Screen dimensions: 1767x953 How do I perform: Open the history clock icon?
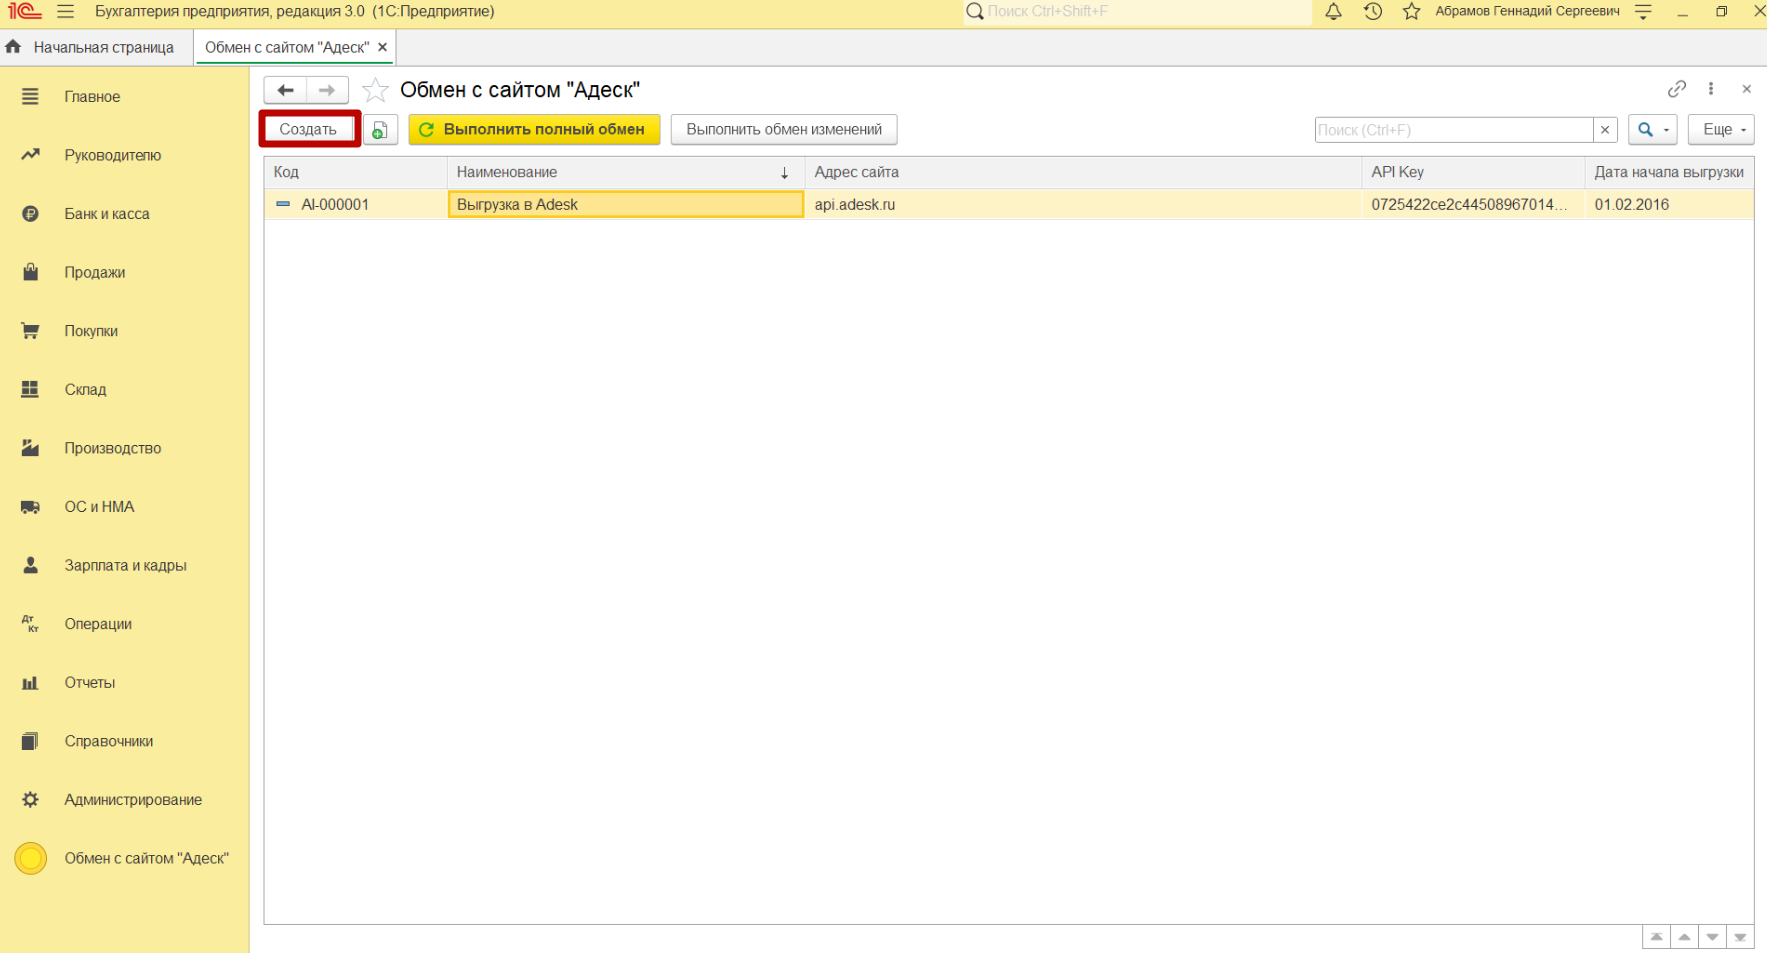point(1373,12)
